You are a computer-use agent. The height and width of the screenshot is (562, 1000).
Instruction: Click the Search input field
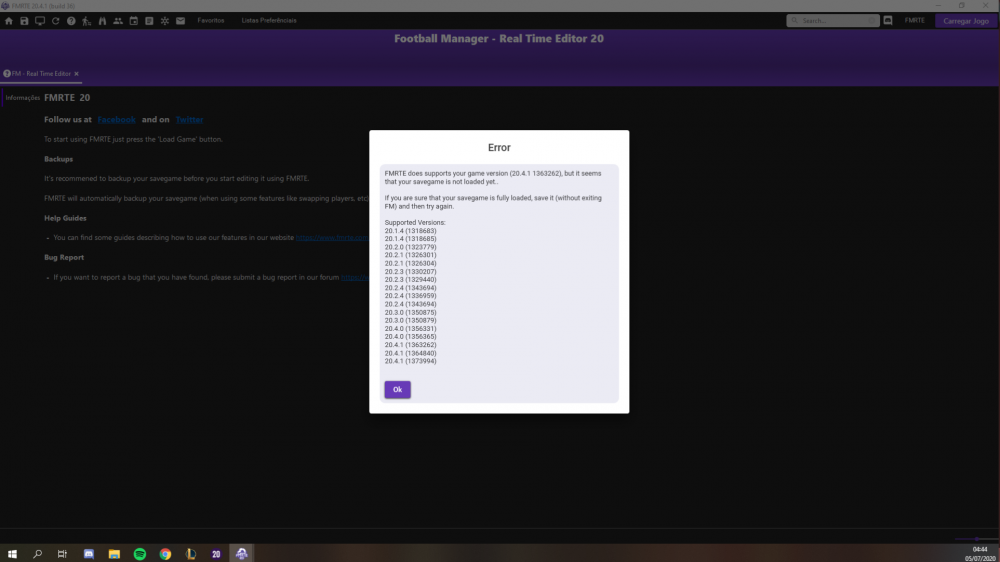(x=833, y=20)
